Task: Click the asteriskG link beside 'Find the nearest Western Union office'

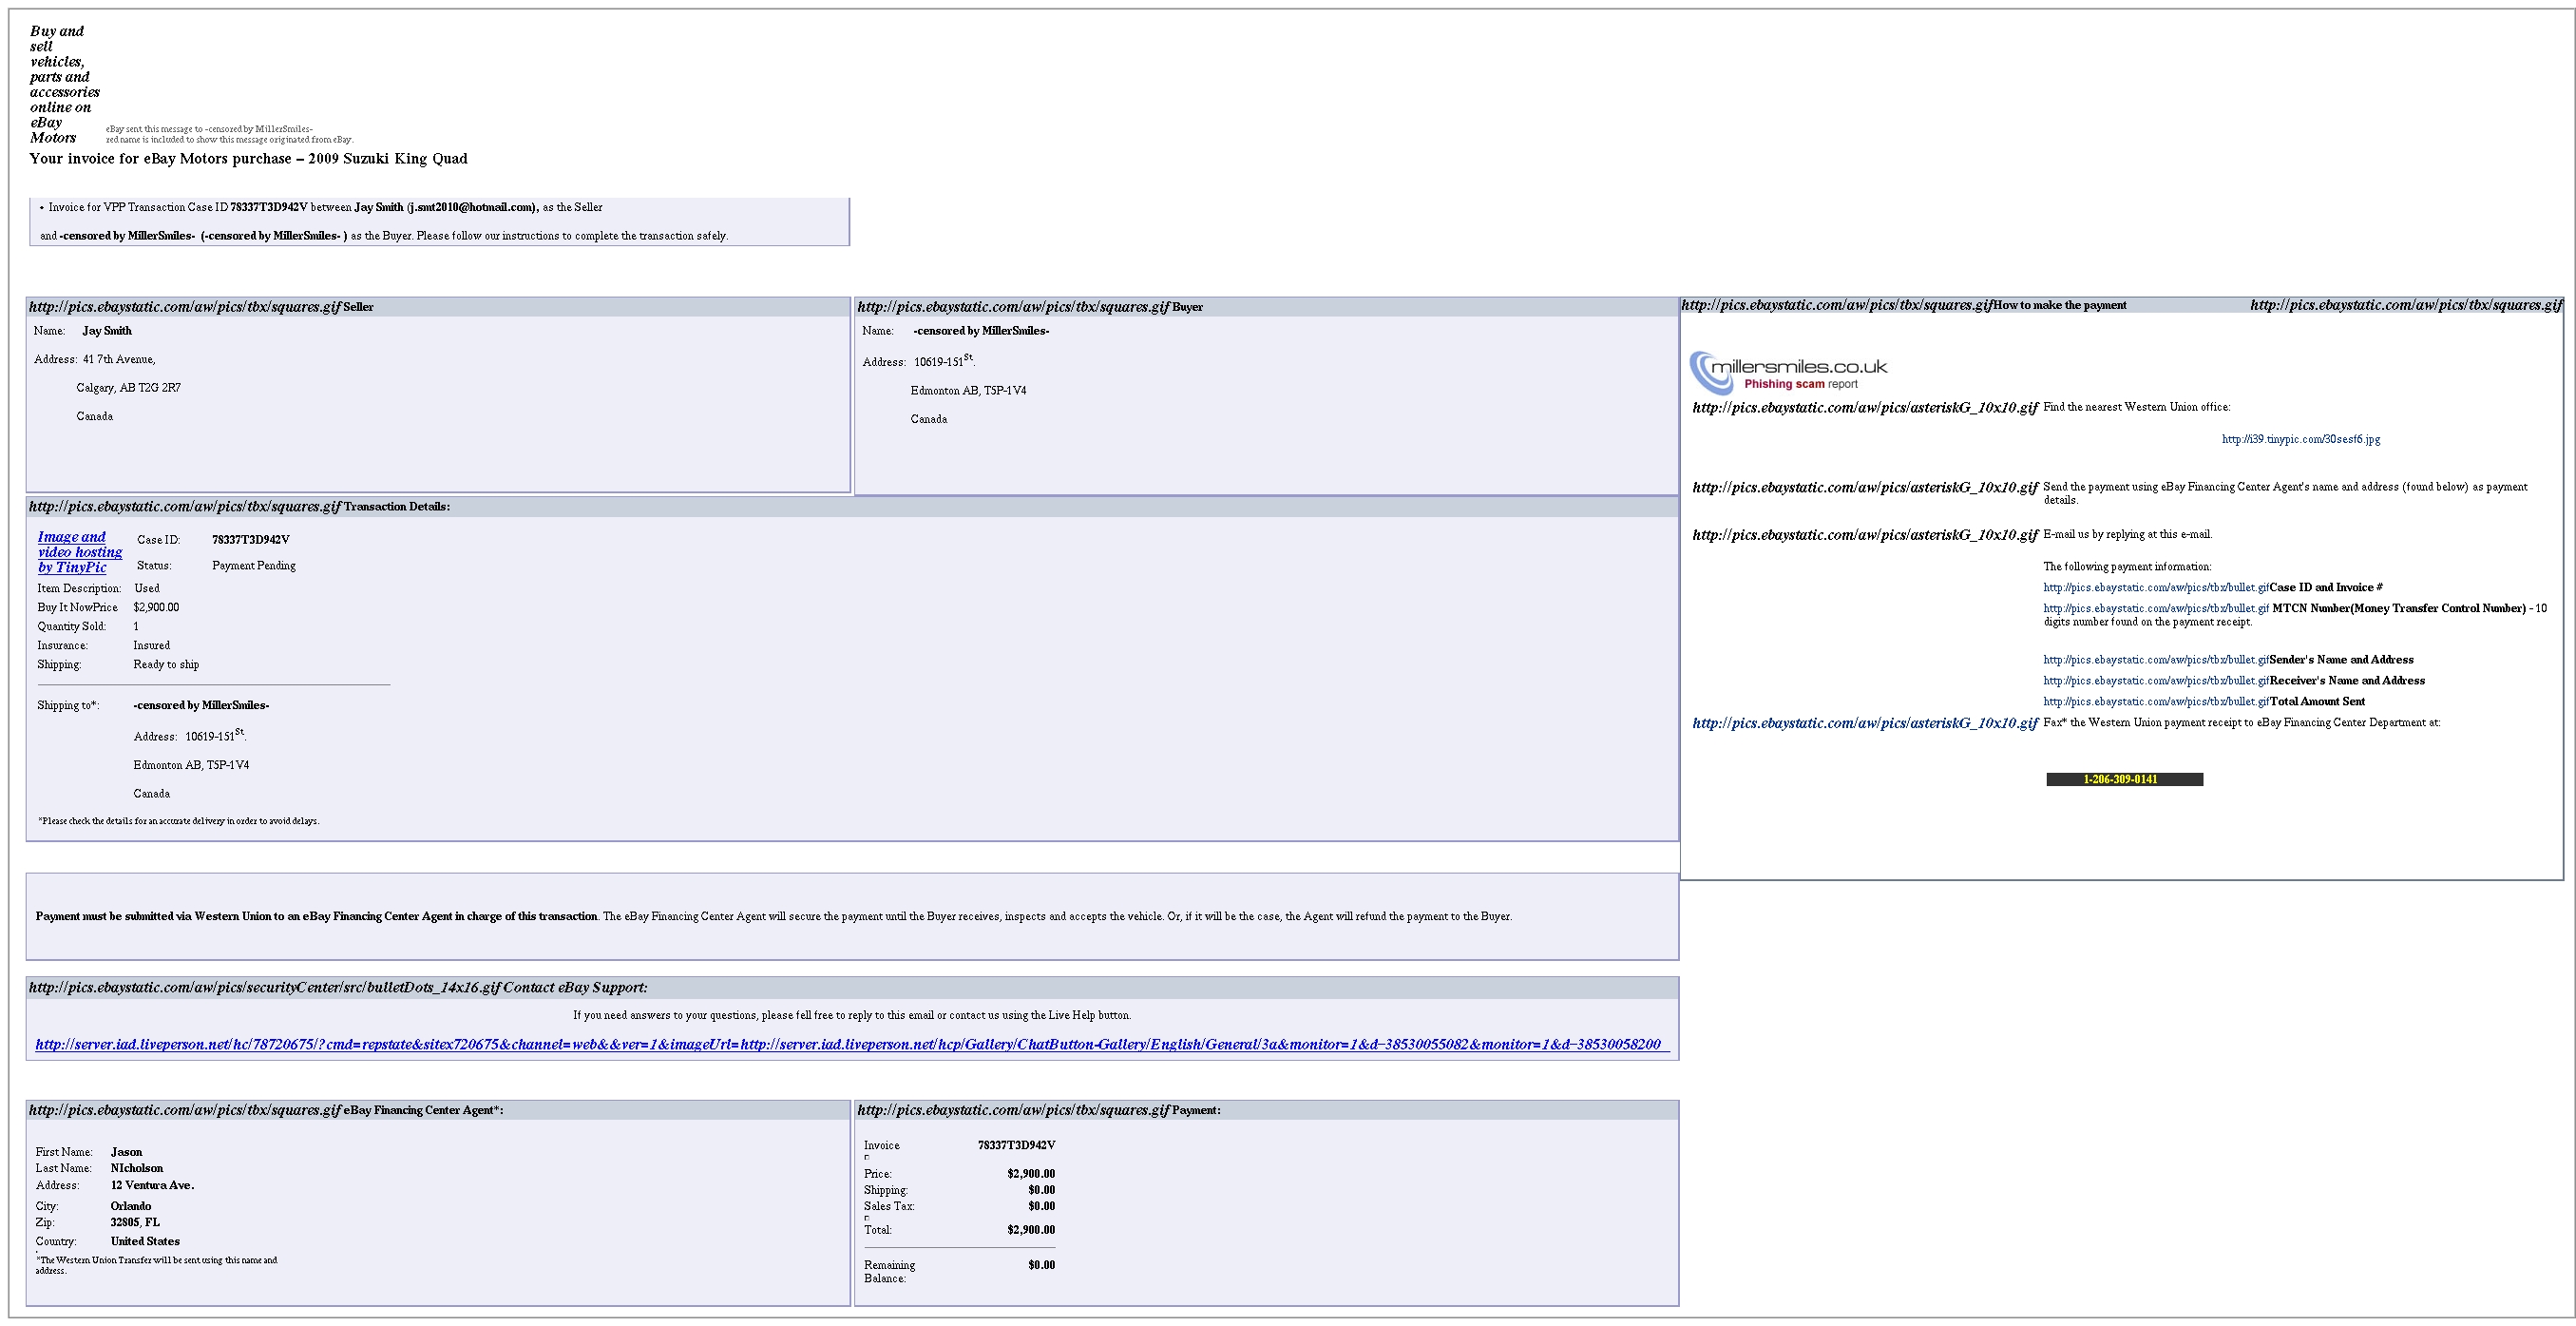Action: point(1865,408)
